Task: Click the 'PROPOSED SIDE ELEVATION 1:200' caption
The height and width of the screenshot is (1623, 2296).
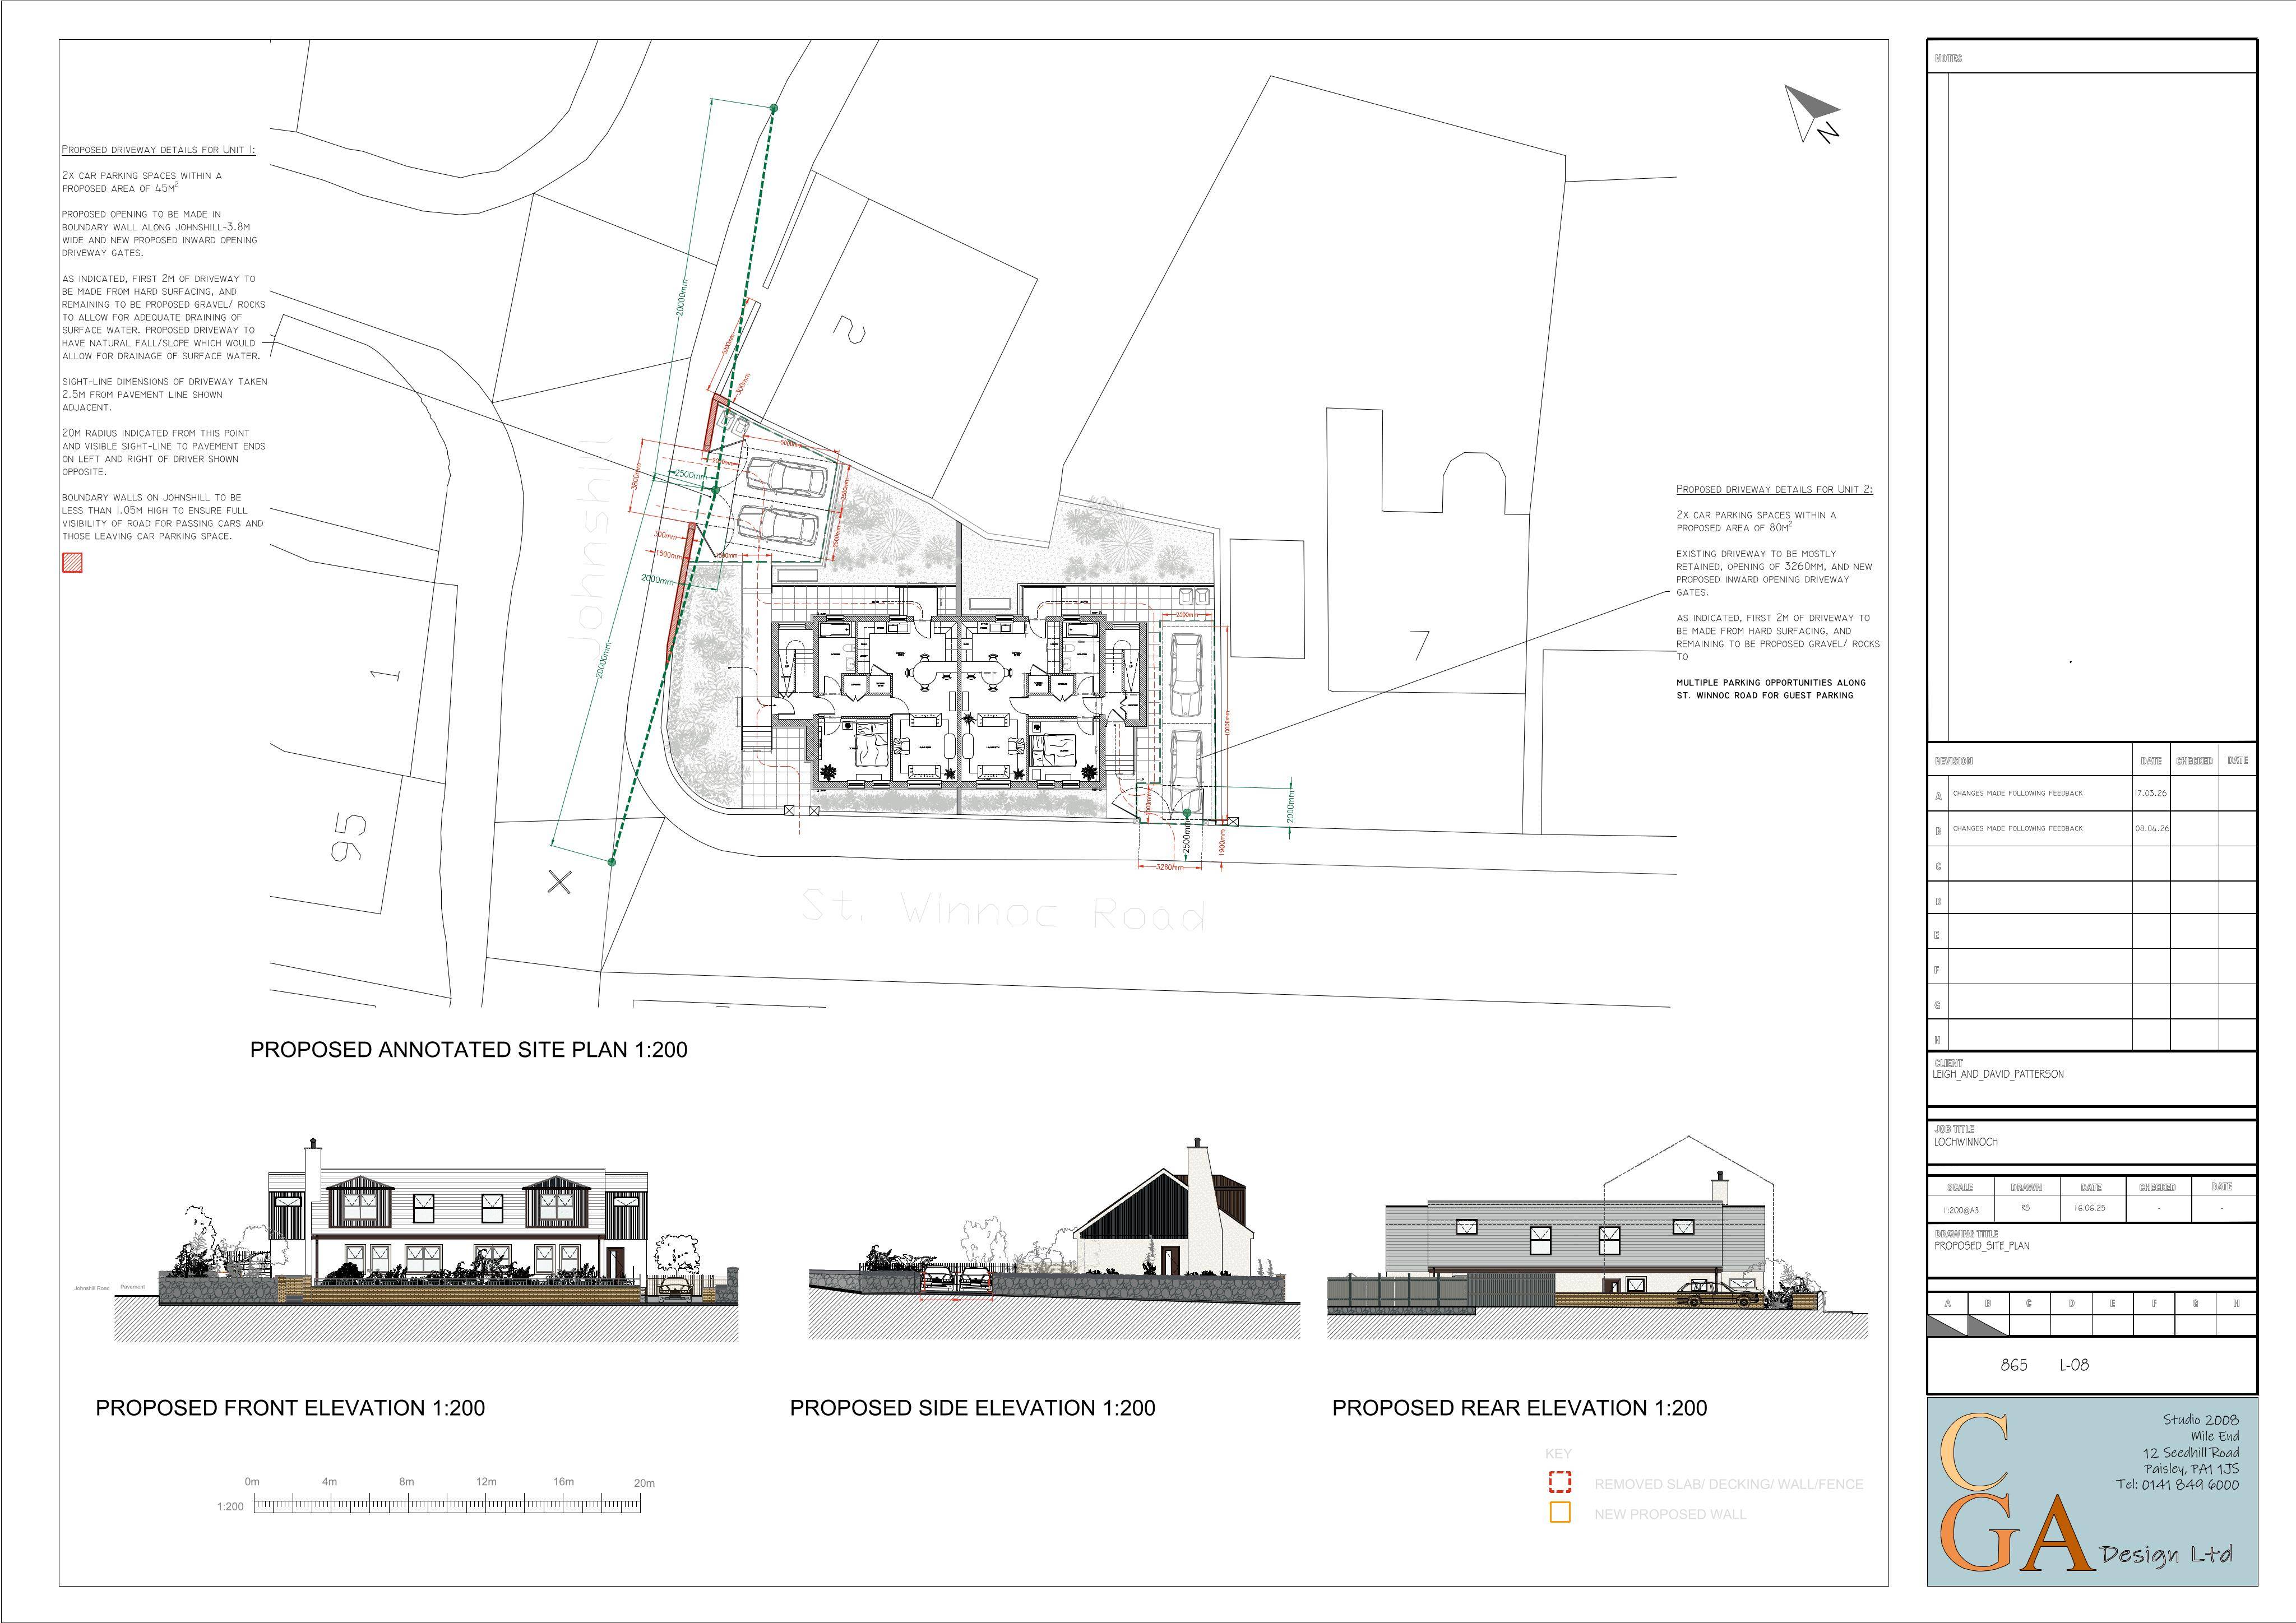Action: coord(972,1408)
